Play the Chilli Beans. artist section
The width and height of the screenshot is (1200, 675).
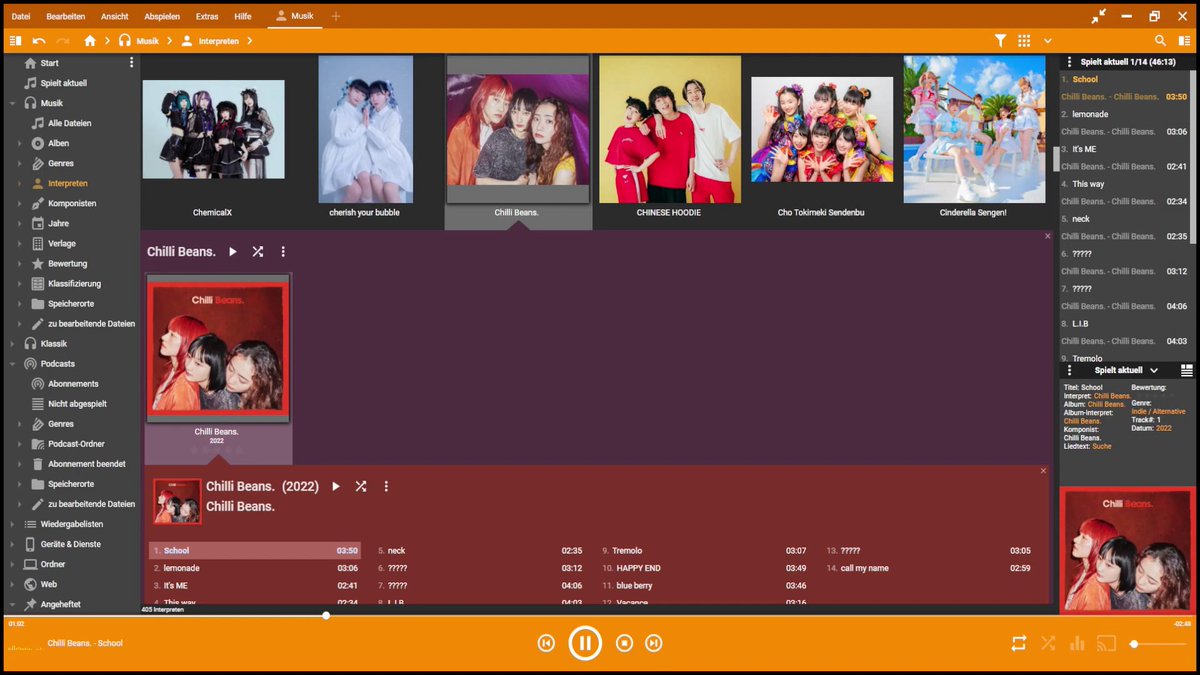233,252
